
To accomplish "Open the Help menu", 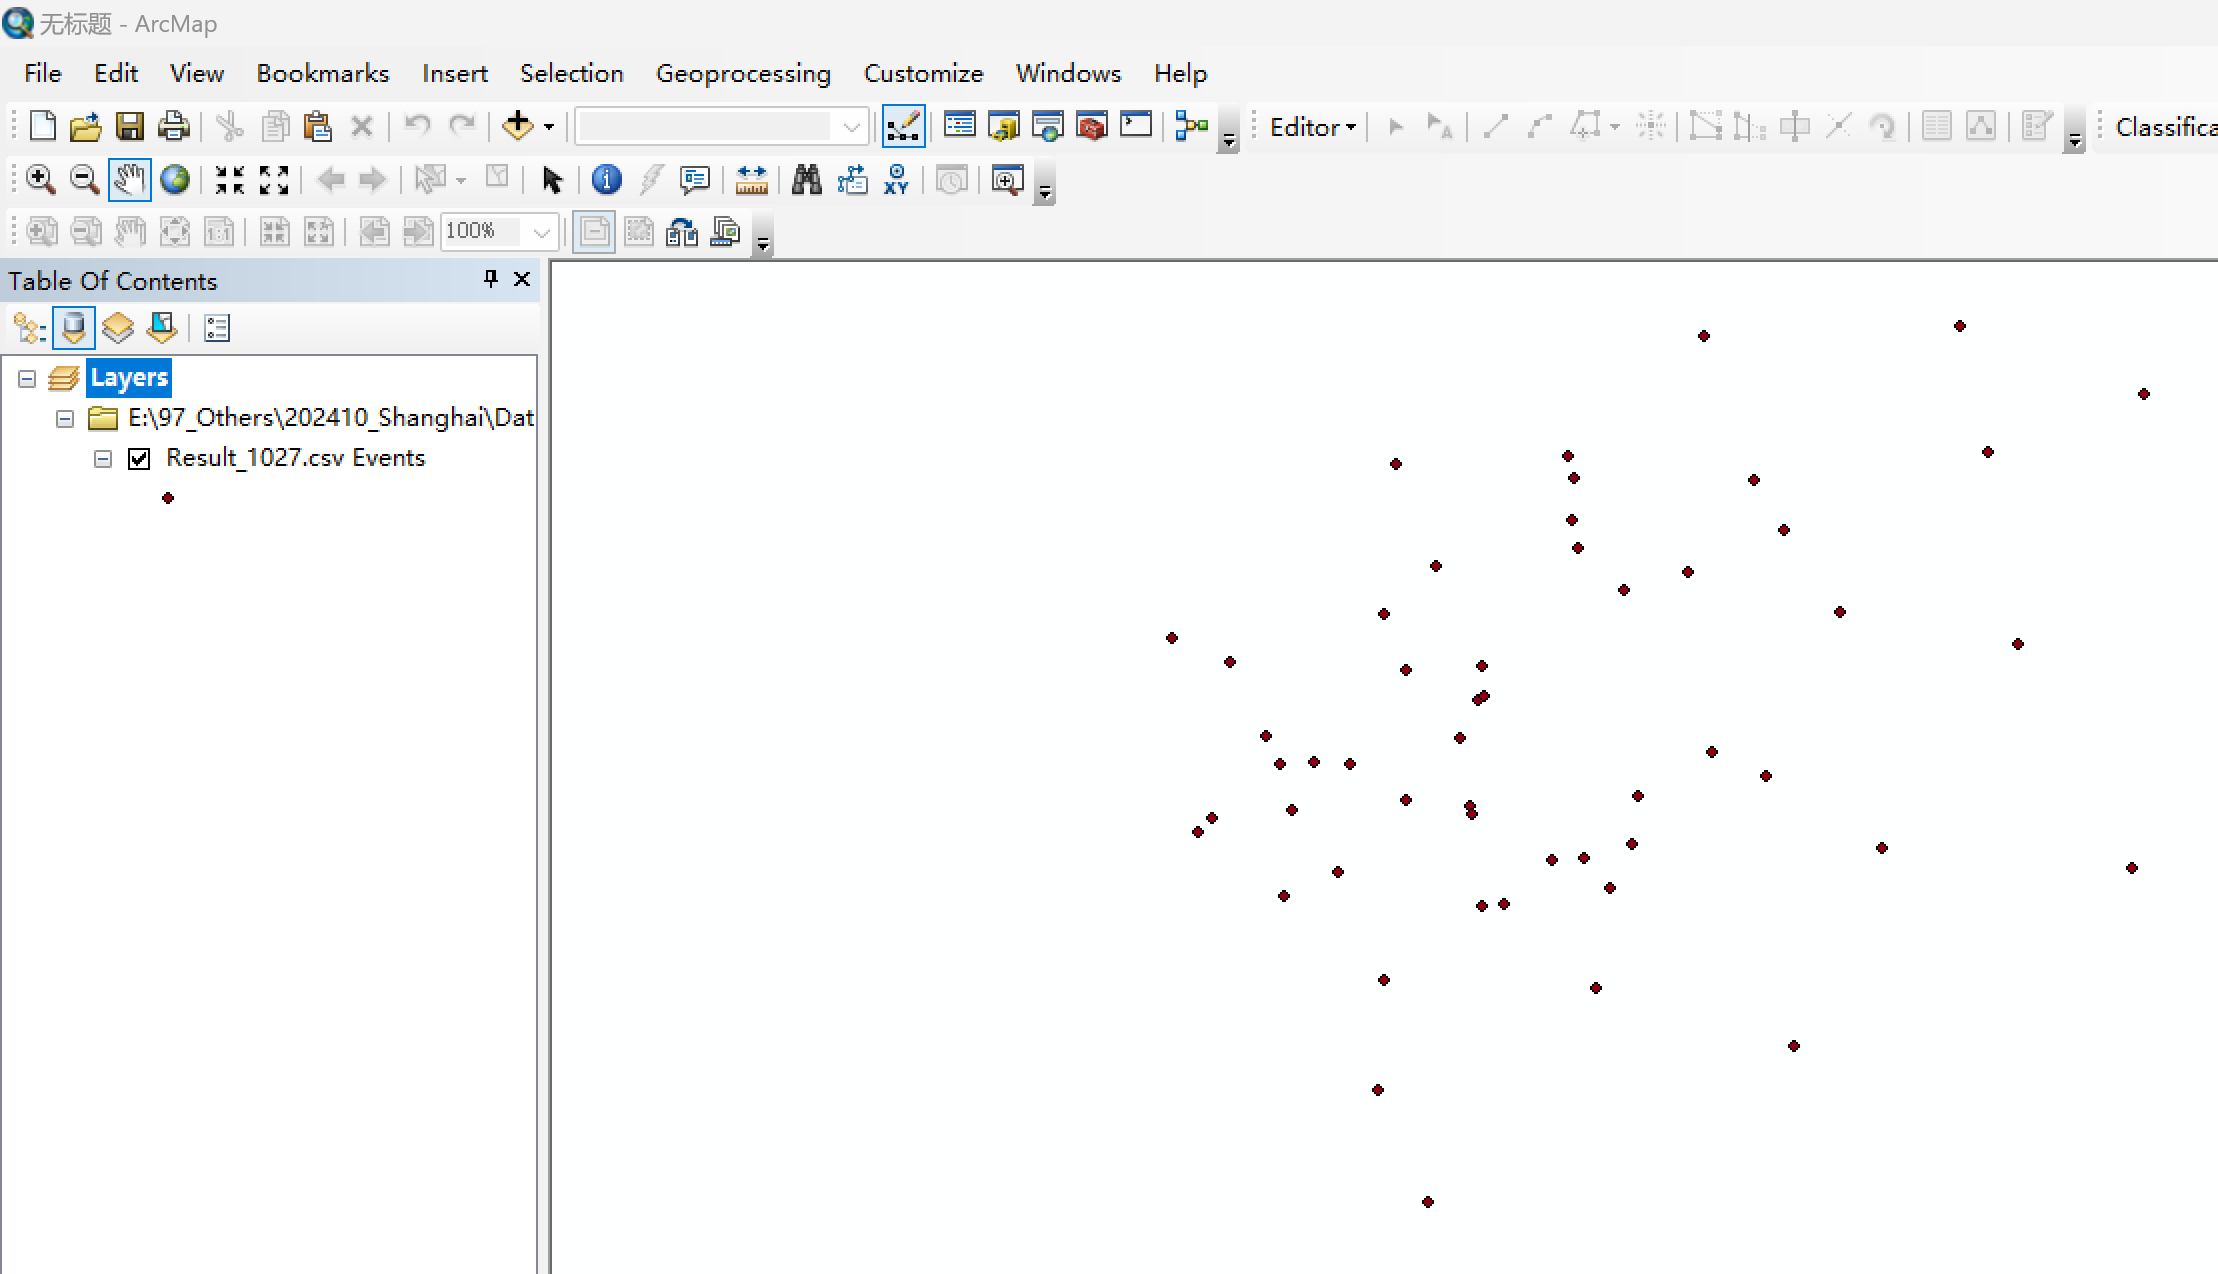I will click(1181, 73).
